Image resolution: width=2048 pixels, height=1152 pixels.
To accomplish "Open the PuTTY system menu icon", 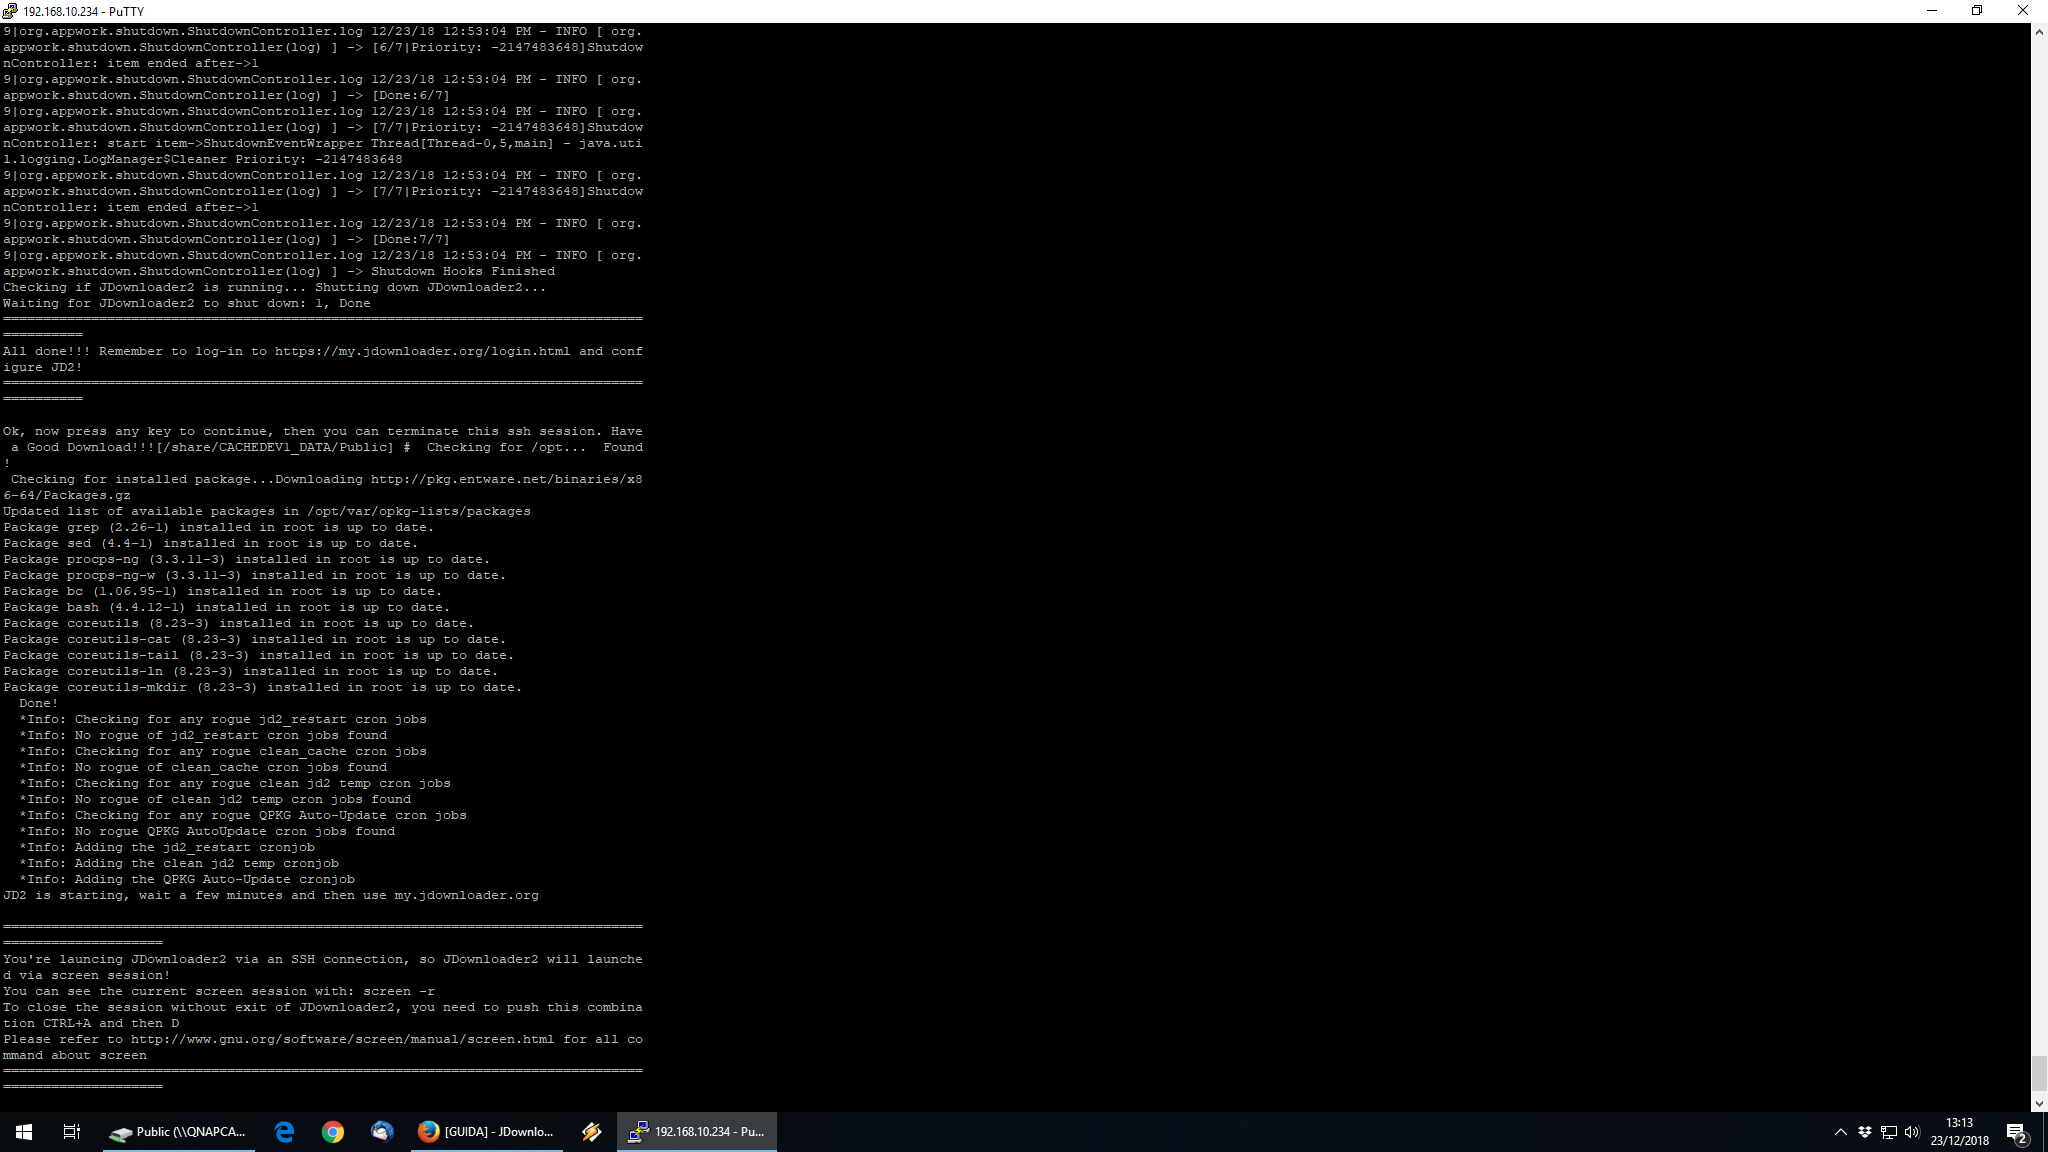I will click(x=10, y=11).
